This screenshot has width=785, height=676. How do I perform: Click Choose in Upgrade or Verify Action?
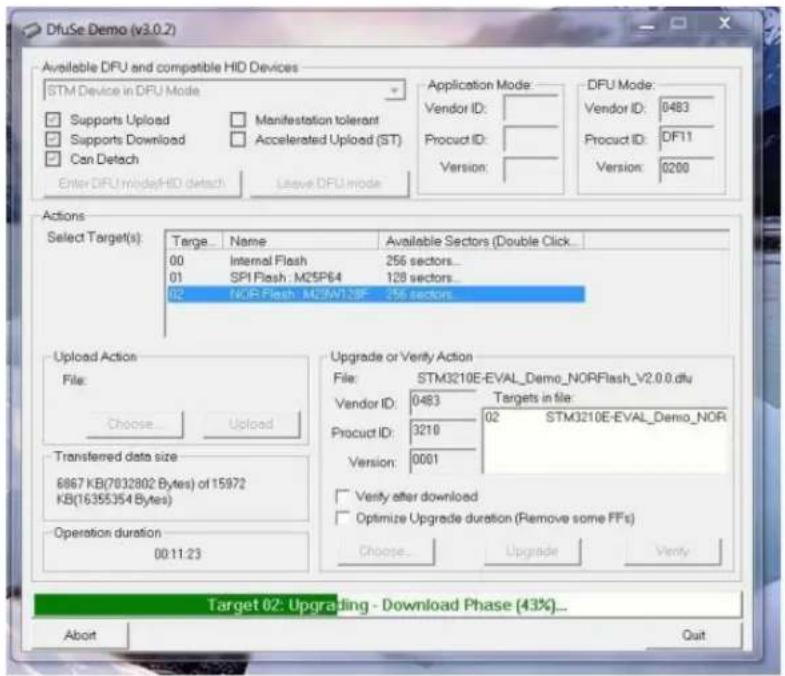(385, 552)
